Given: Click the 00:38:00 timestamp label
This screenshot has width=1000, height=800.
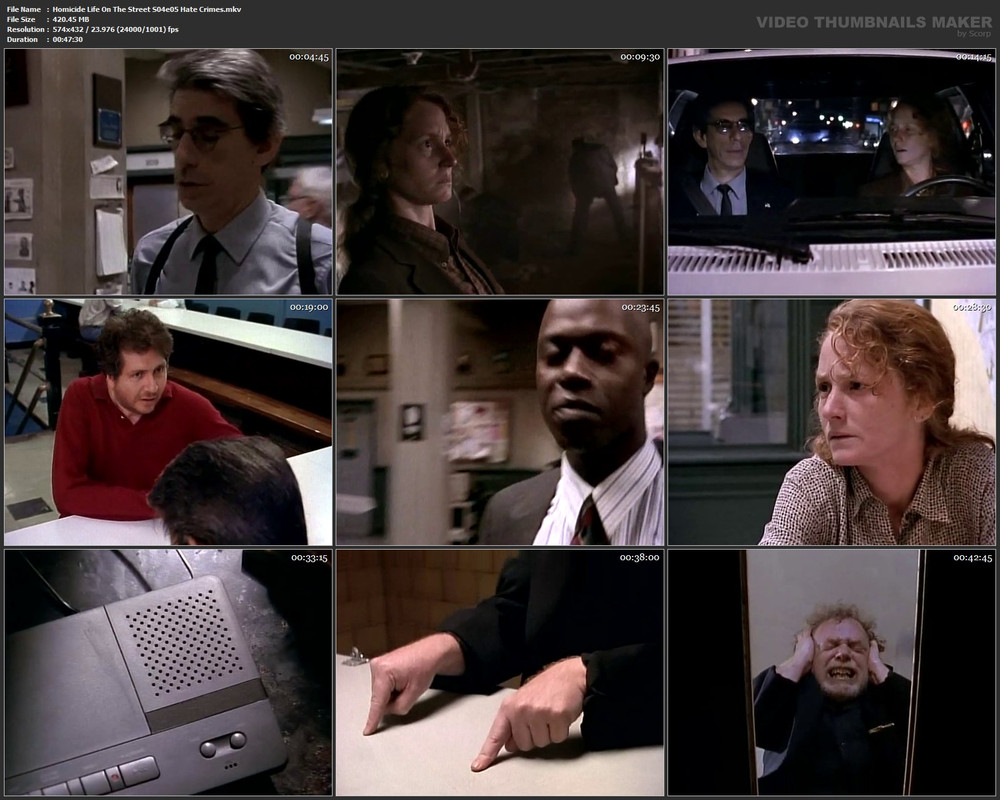Looking at the screenshot, I should (x=640, y=558).
